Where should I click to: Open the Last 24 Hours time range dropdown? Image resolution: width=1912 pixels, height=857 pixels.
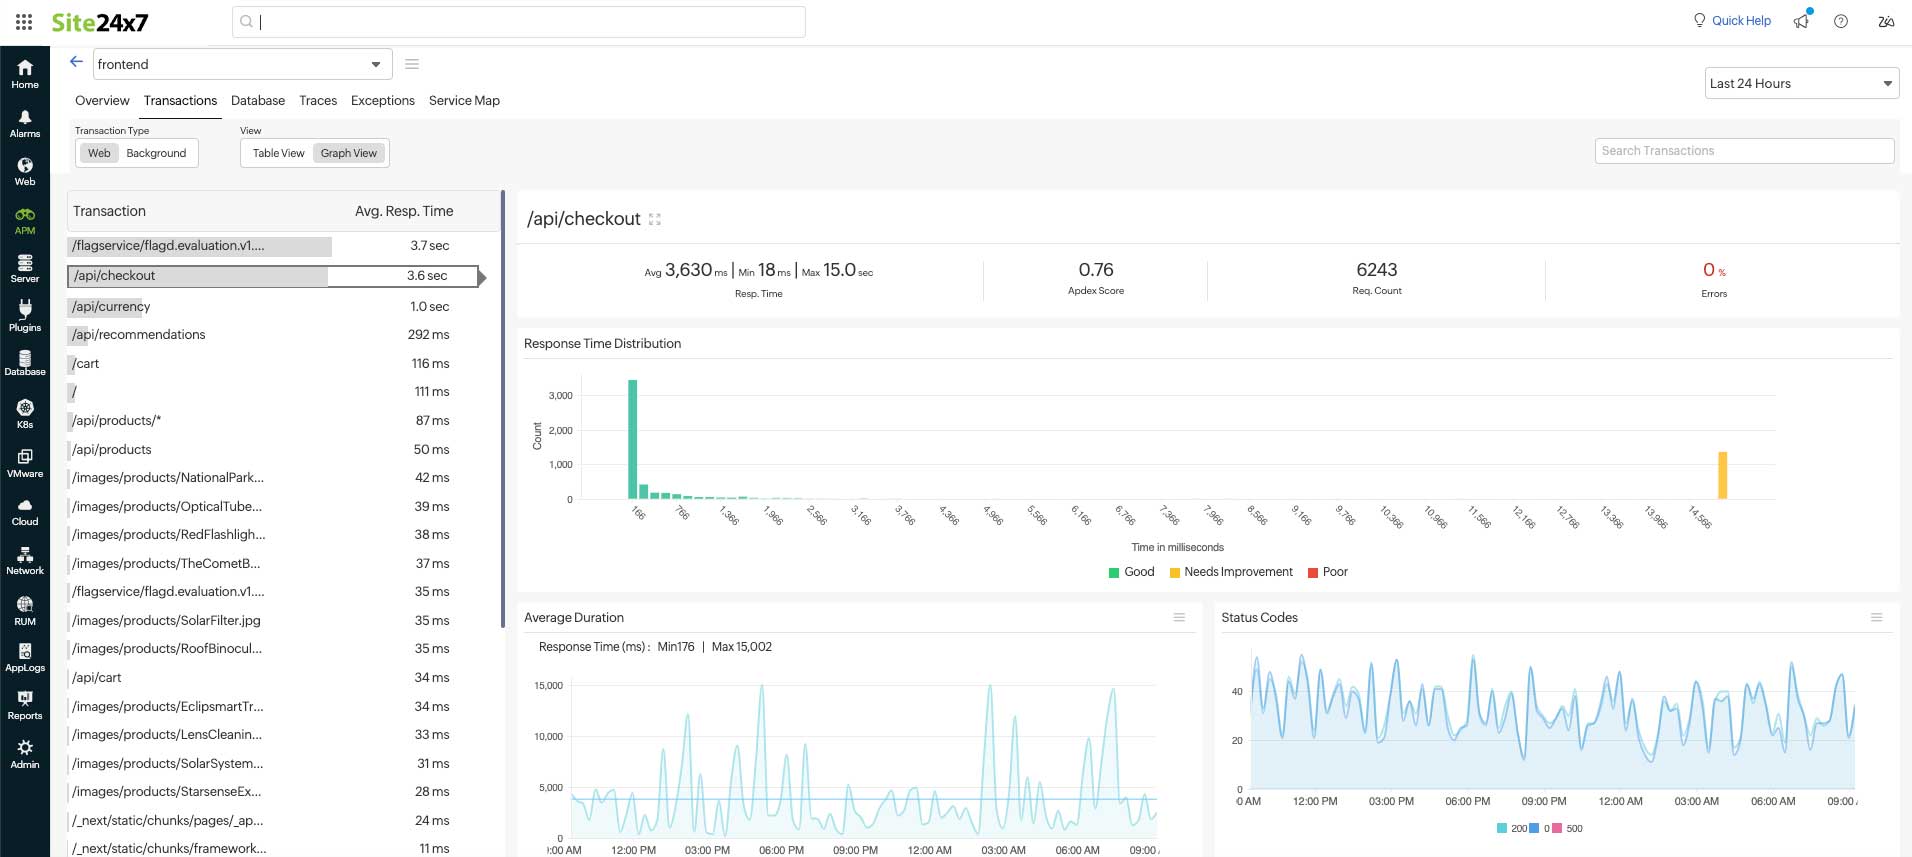tap(1800, 83)
